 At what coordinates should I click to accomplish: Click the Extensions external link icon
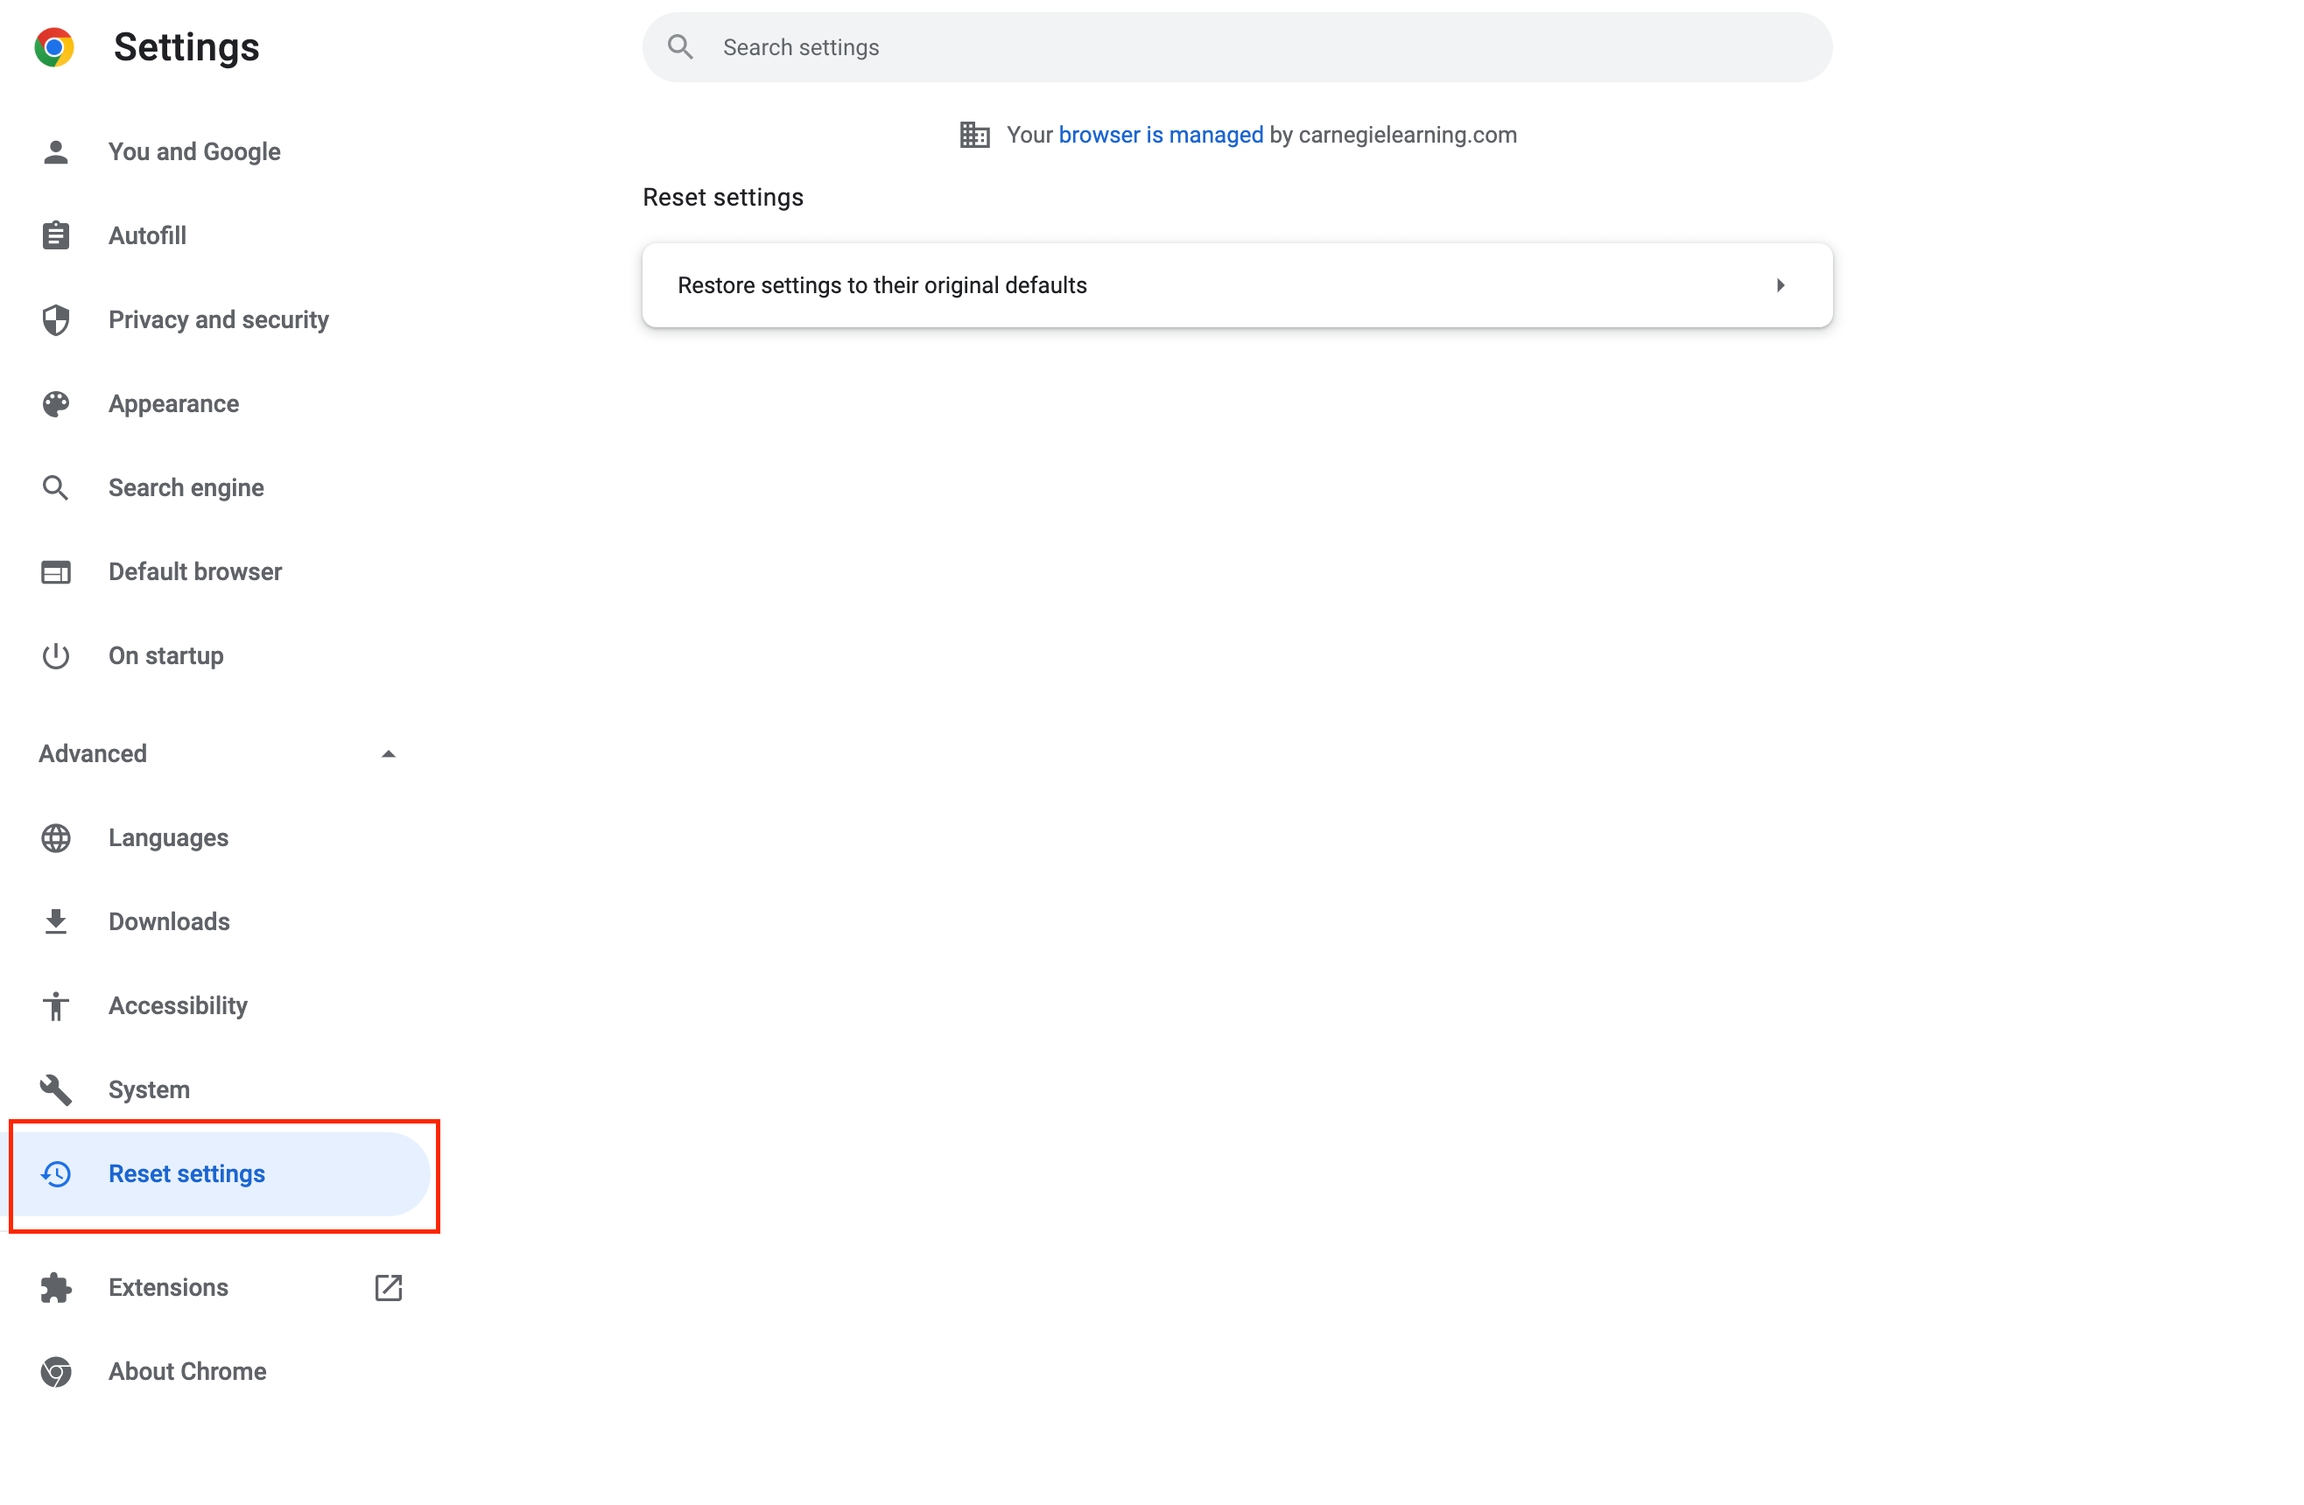point(388,1288)
